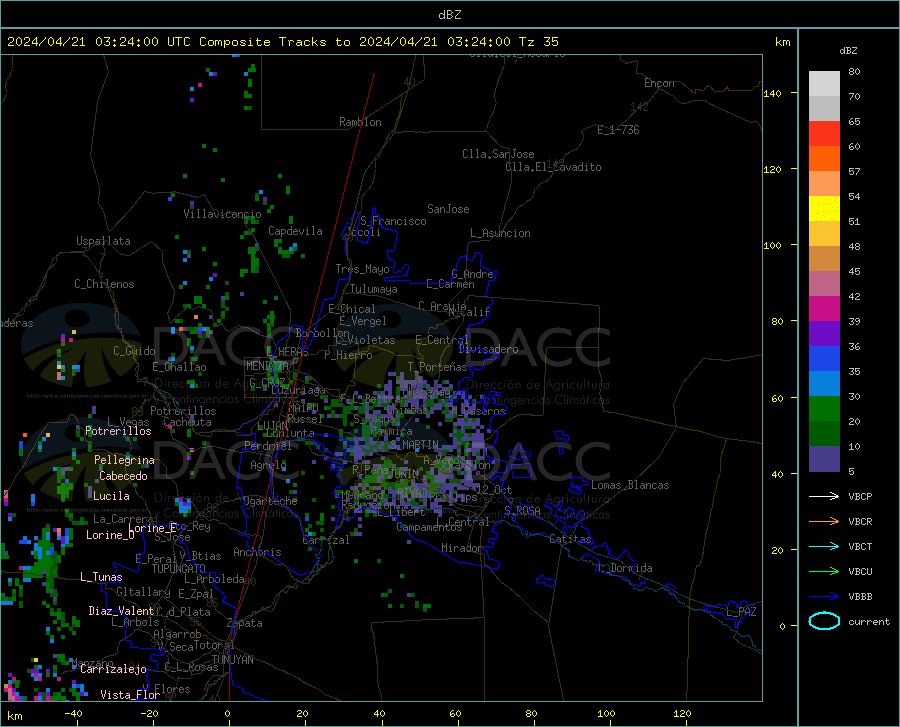Select the blue 36 dBZ color swatch
This screenshot has height=727, width=900.
coord(824,359)
